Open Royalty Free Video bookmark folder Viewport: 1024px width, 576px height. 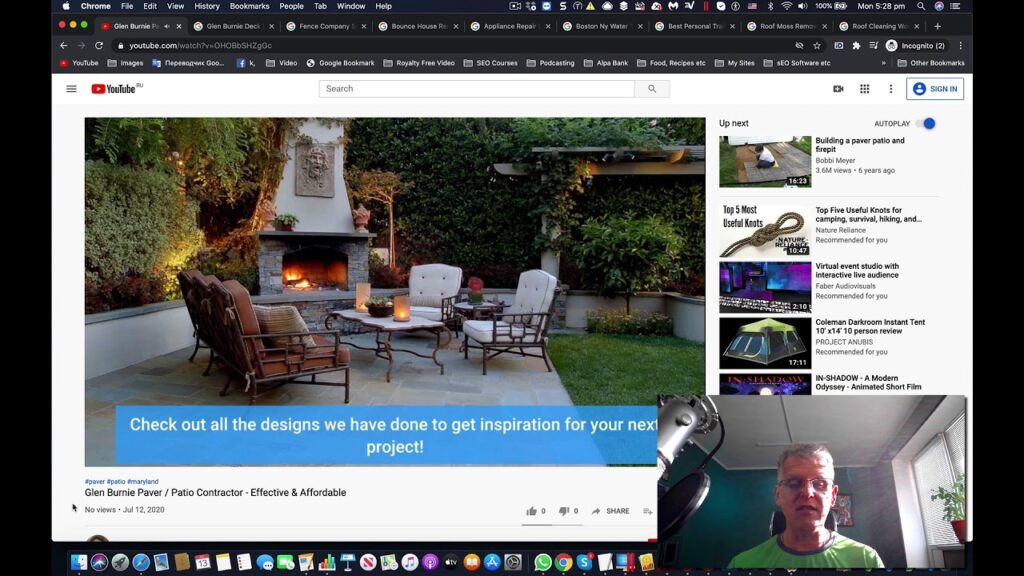[419, 63]
